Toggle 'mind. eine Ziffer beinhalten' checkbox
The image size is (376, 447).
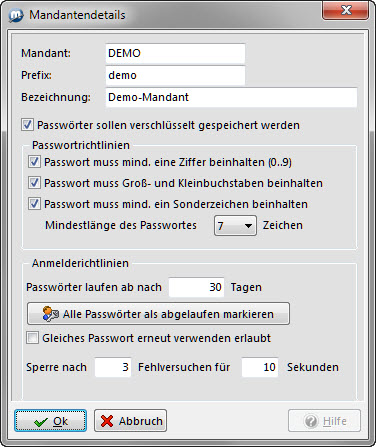pos(34,162)
